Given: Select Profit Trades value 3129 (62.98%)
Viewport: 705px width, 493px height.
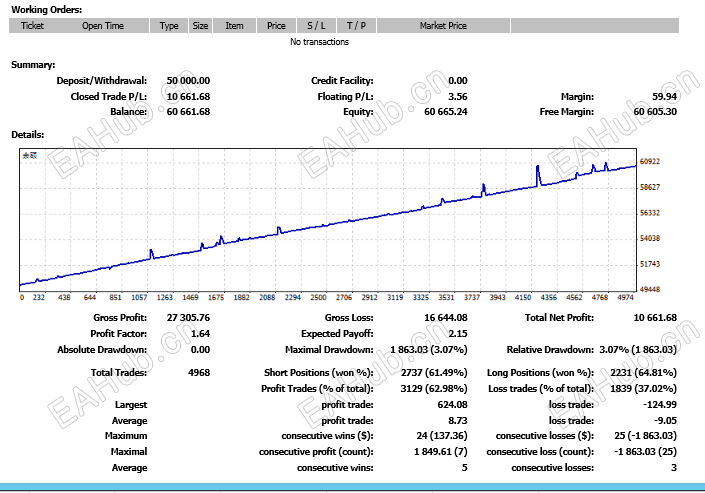Looking at the screenshot, I should (434, 389).
